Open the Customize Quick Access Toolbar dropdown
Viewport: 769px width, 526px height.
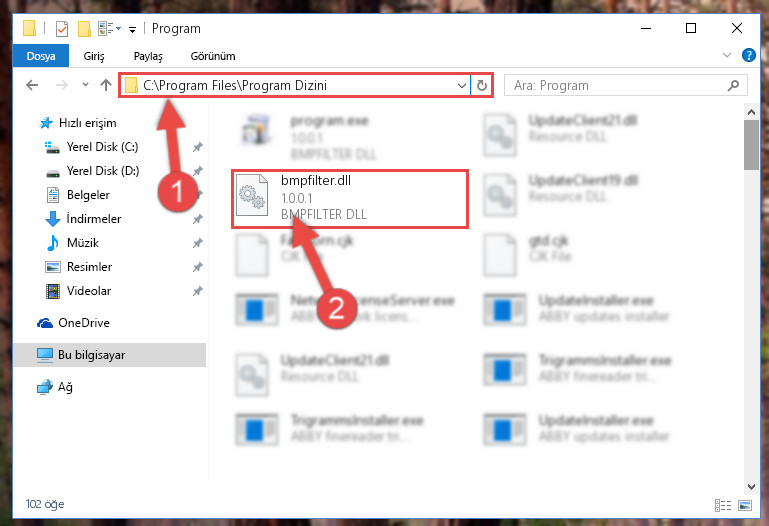132,30
